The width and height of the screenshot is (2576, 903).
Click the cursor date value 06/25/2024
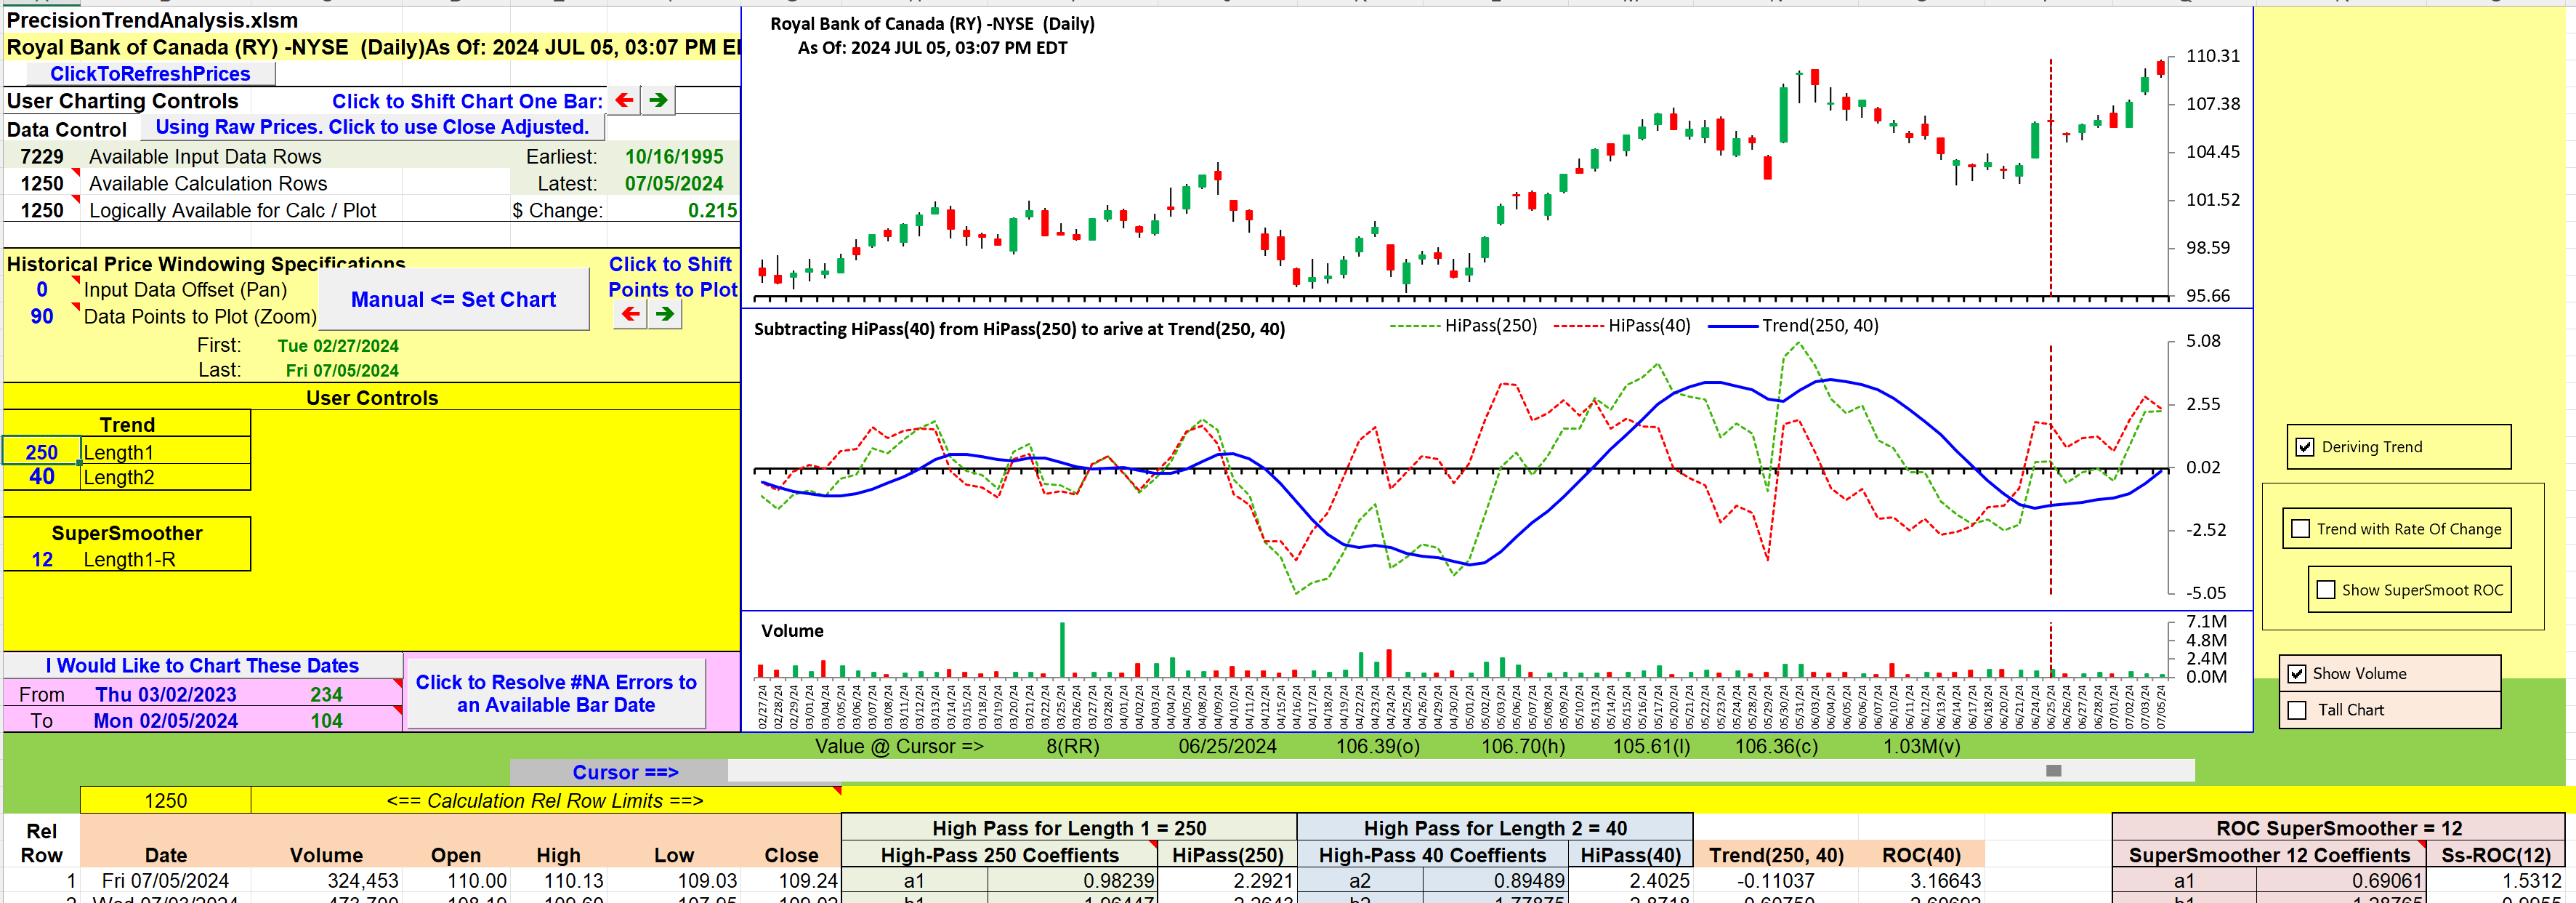point(1227,746)
